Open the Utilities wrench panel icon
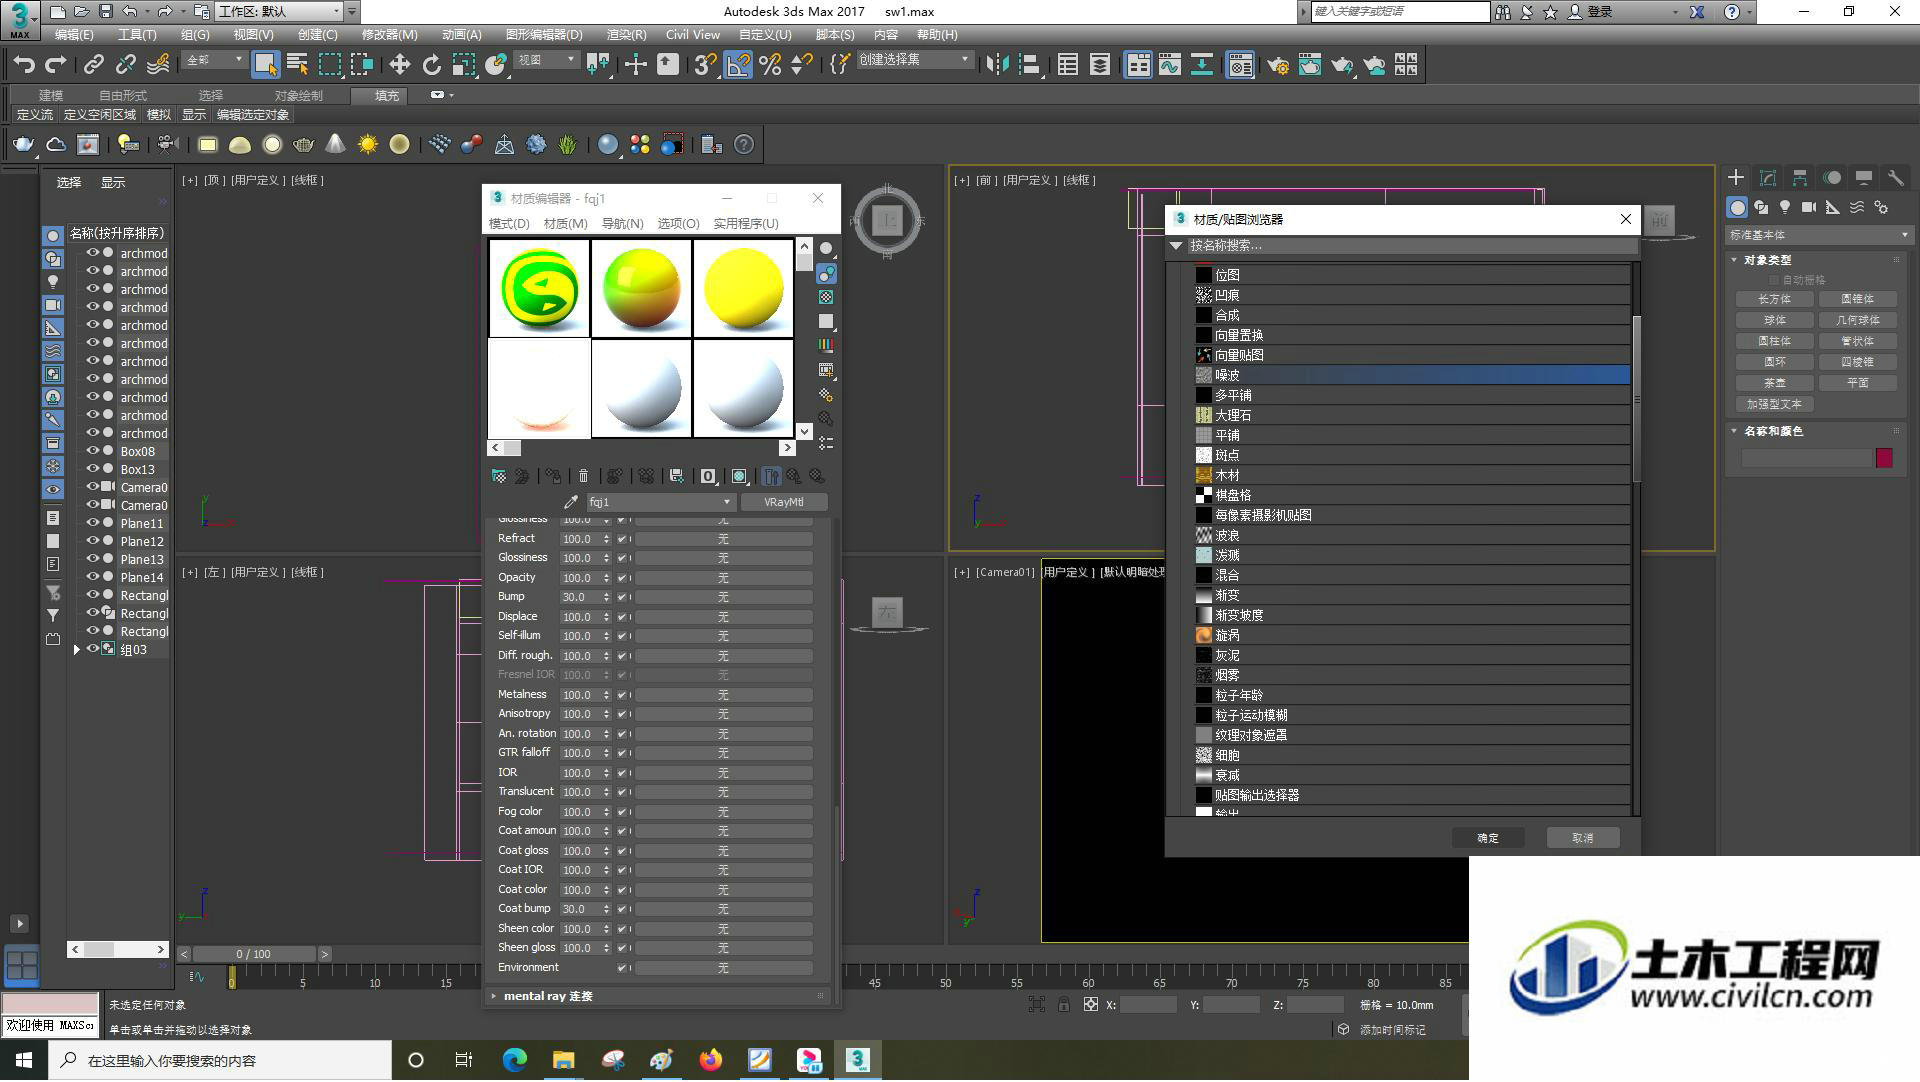The height and width of the screenshot is (1082, 1920). click(1895, 178)
